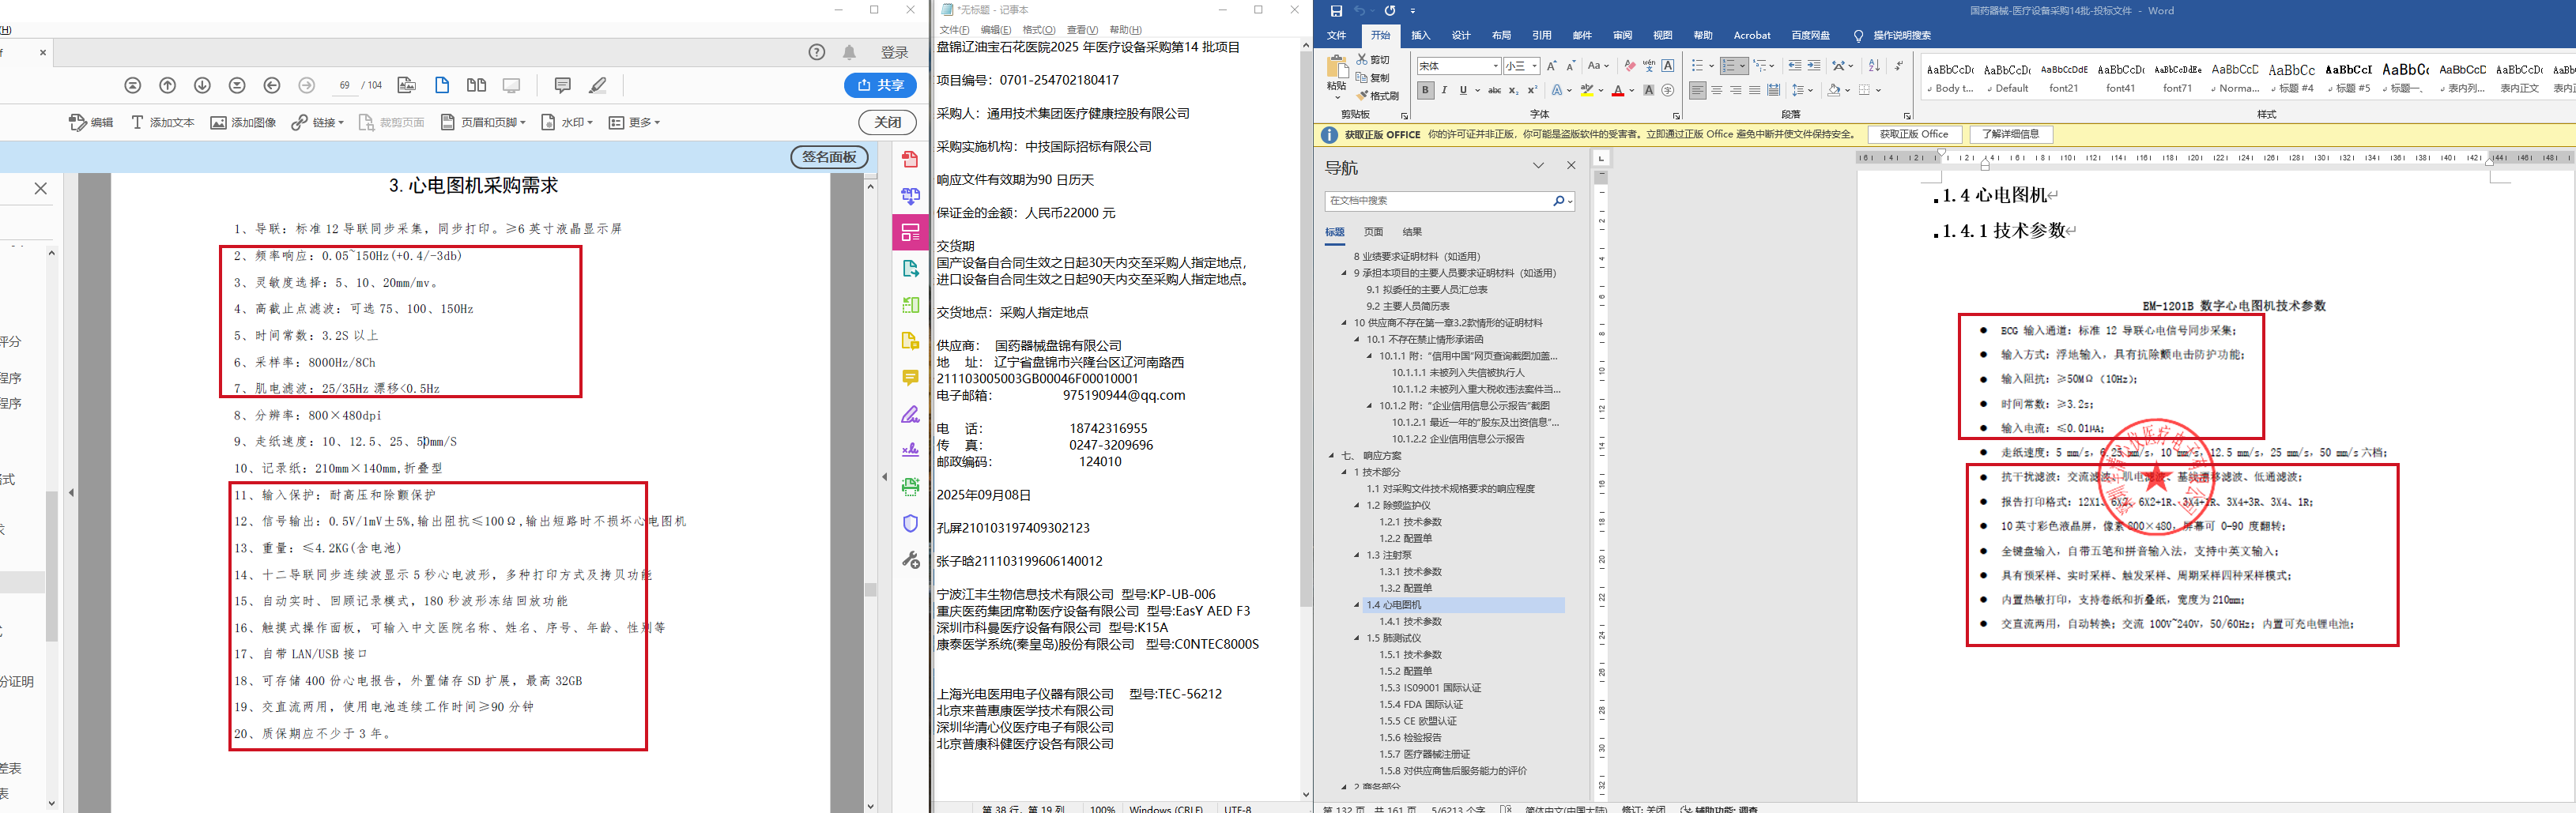This screenshot has height=813, width=2576.
Task: Toggle show paragraph marks in Word
Action: pos(1899,66)
